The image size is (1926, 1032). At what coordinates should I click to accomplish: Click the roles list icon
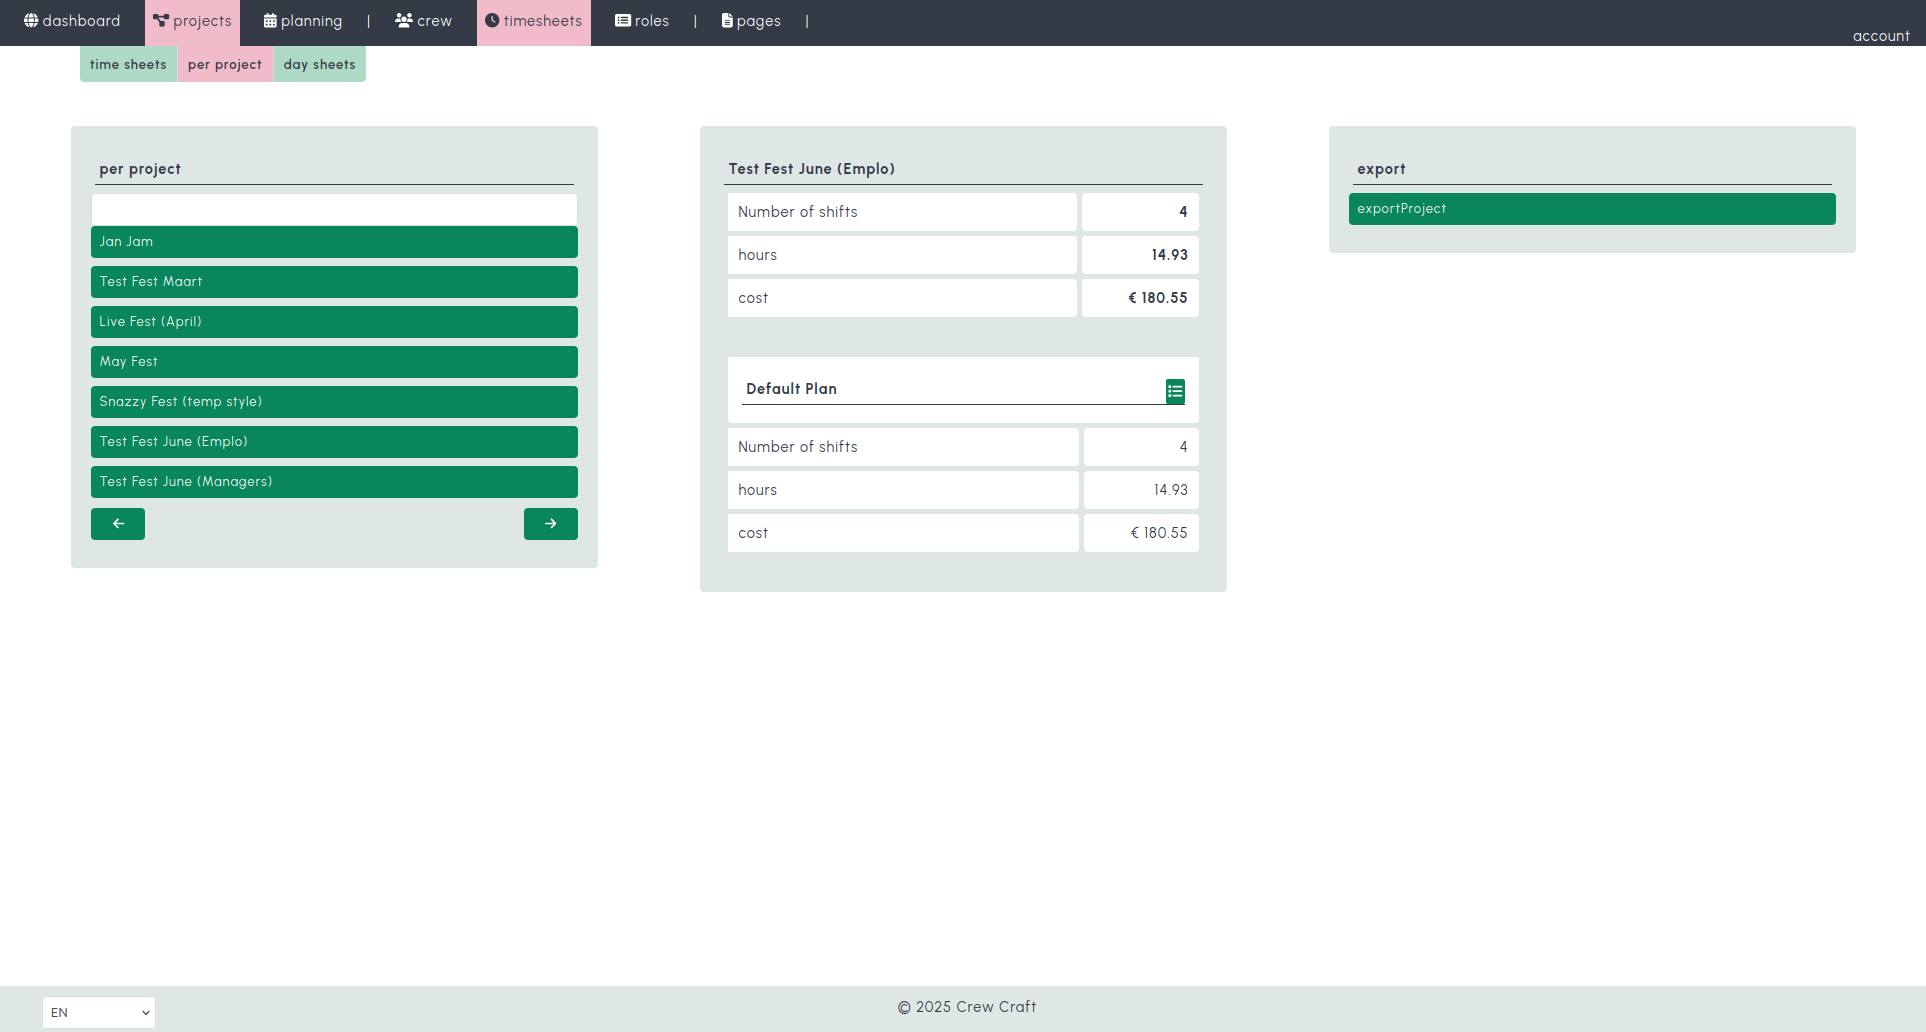[624, 20]
